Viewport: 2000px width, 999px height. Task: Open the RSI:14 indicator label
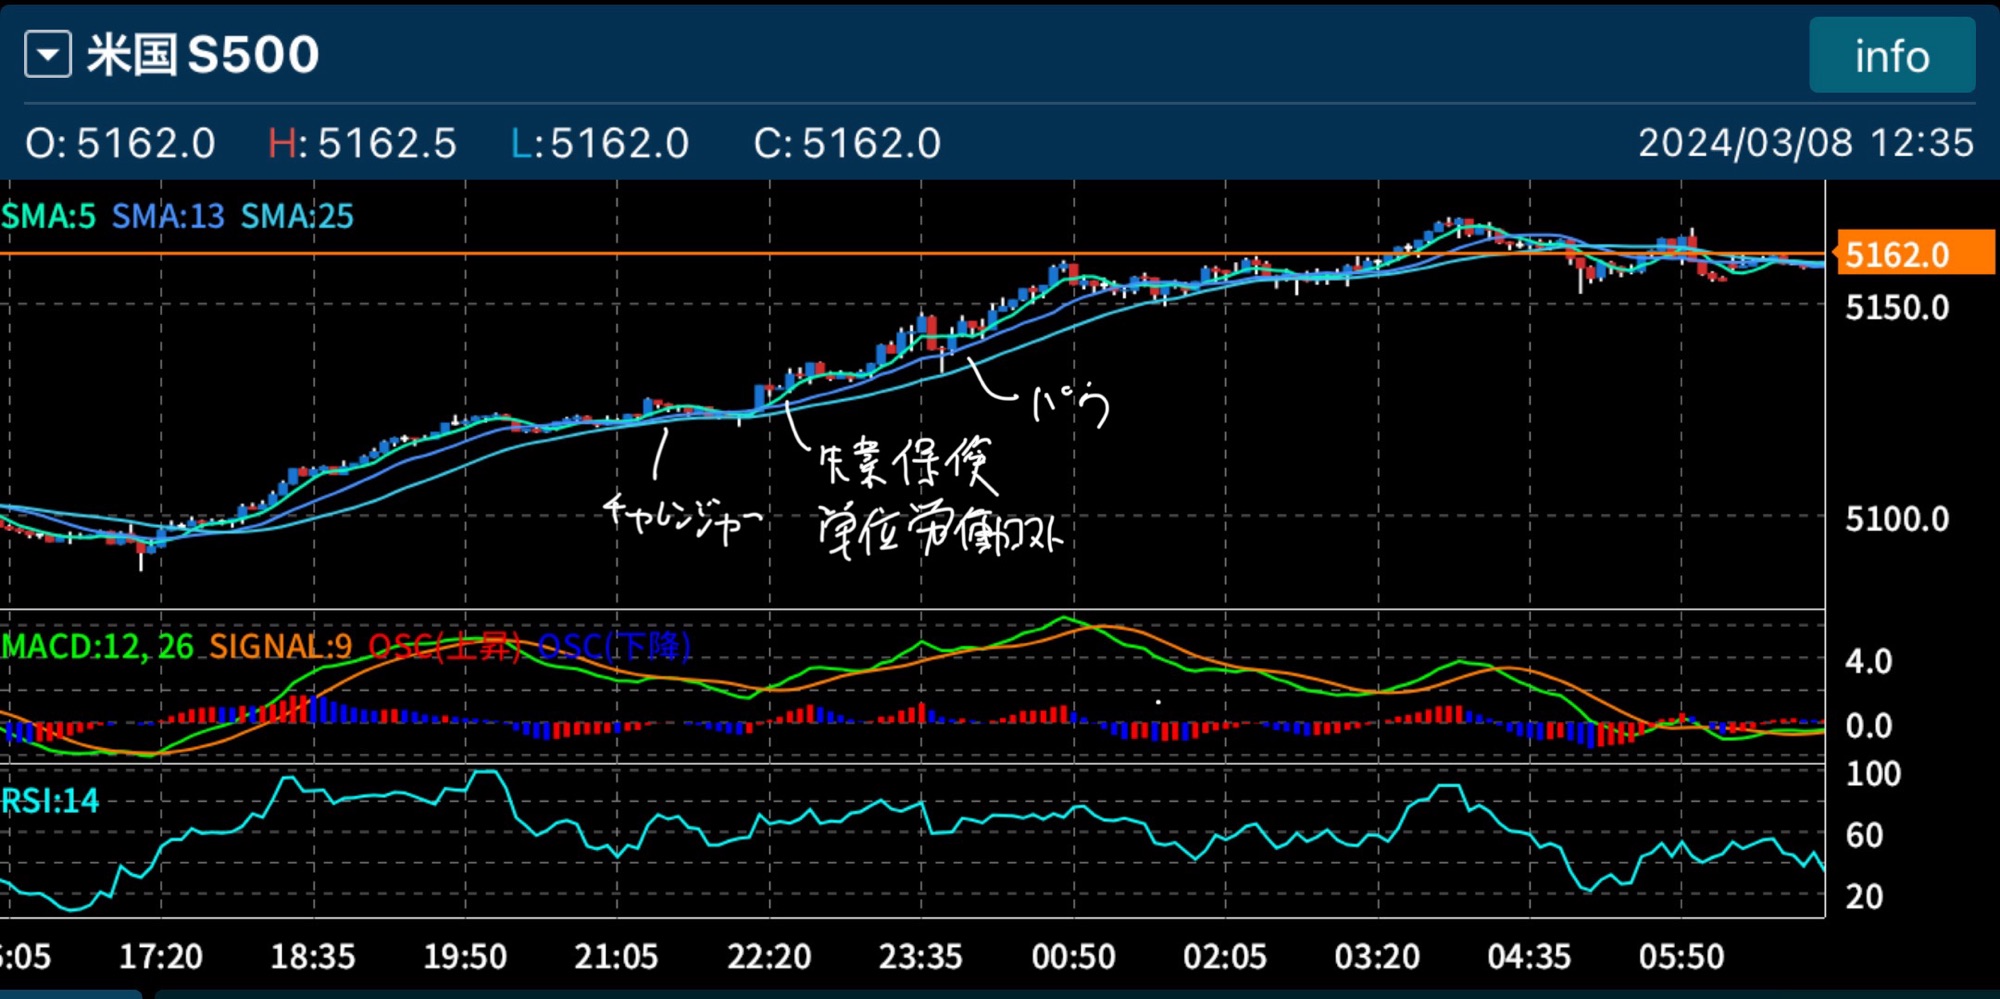50,801
